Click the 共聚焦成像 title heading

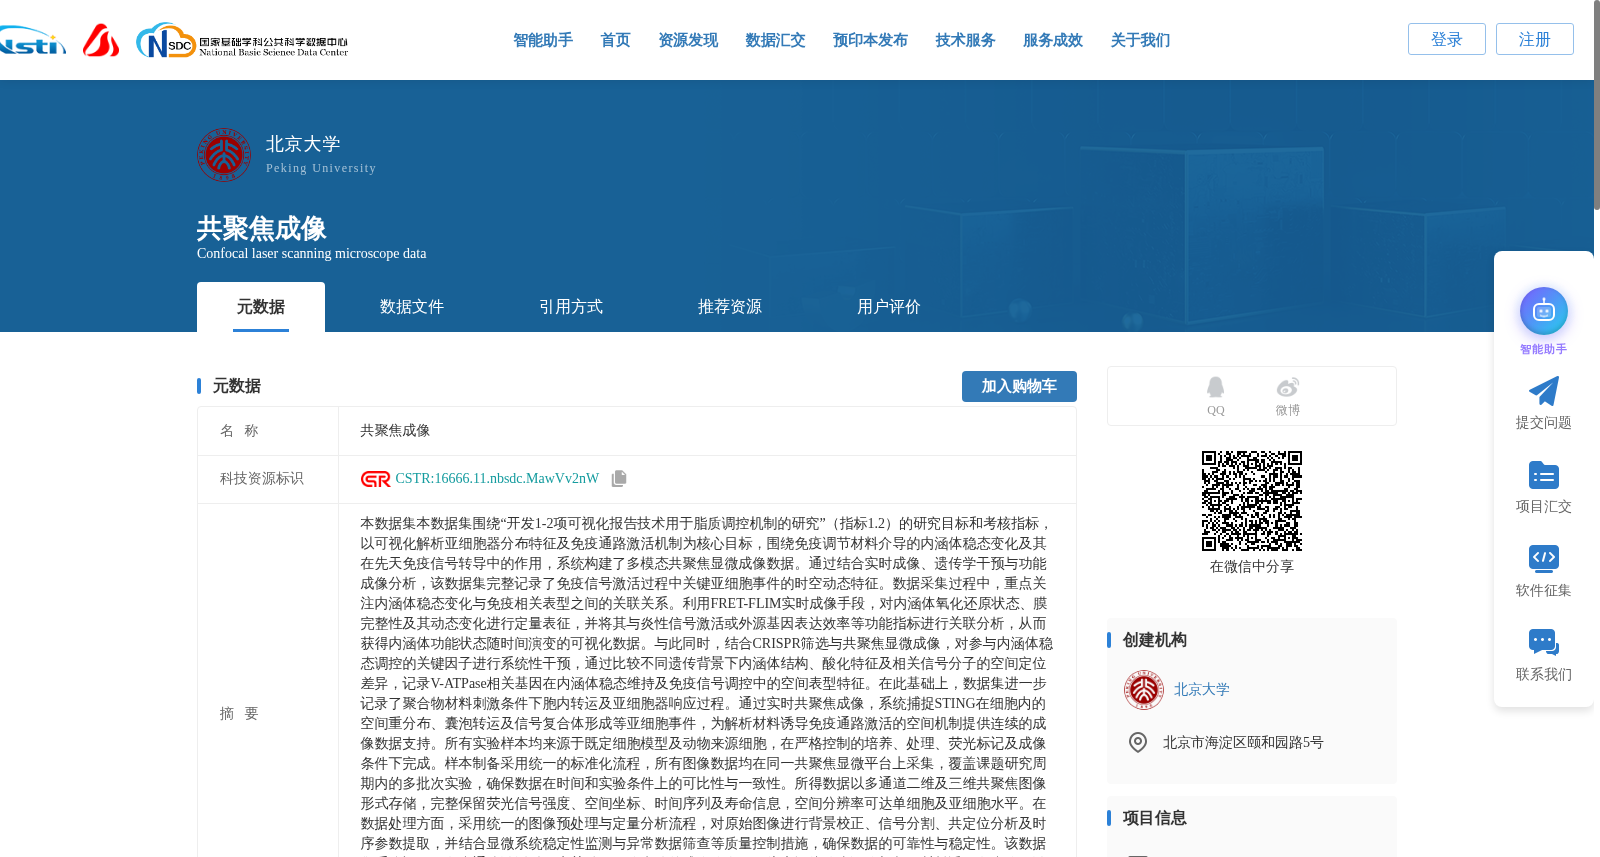pyautogui.click(x=262, y=228)
